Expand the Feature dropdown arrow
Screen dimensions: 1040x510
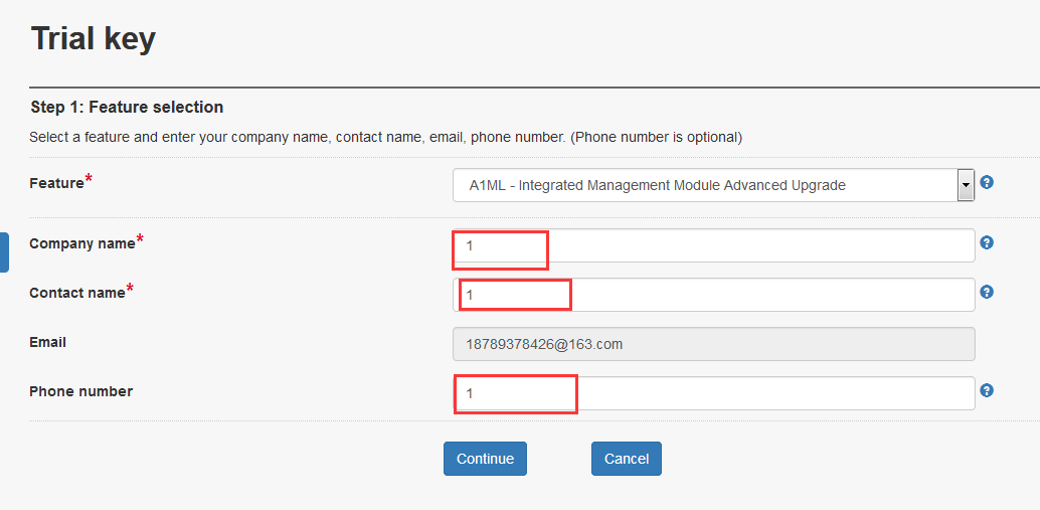965,185
